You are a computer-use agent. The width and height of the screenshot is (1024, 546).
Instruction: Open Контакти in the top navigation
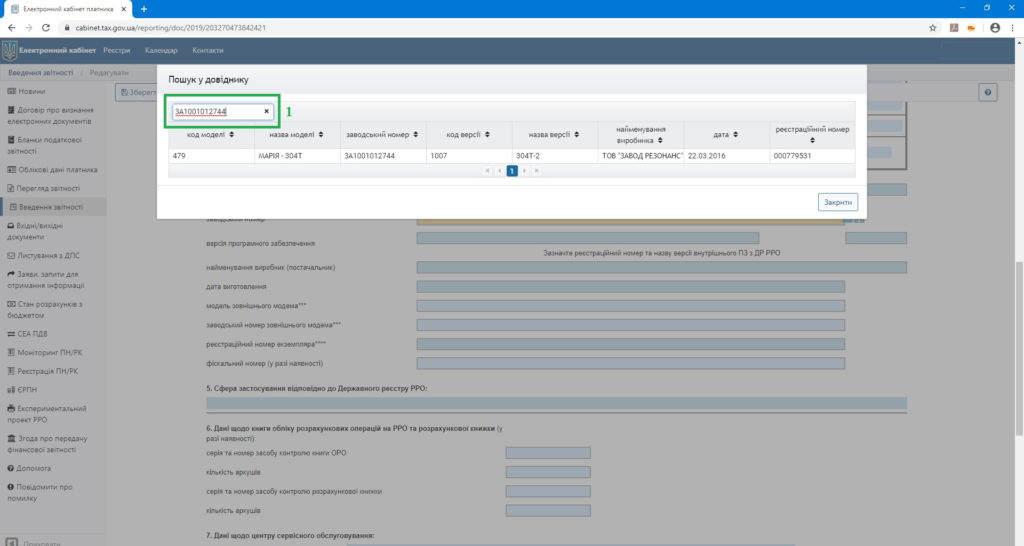click(207, 50)
